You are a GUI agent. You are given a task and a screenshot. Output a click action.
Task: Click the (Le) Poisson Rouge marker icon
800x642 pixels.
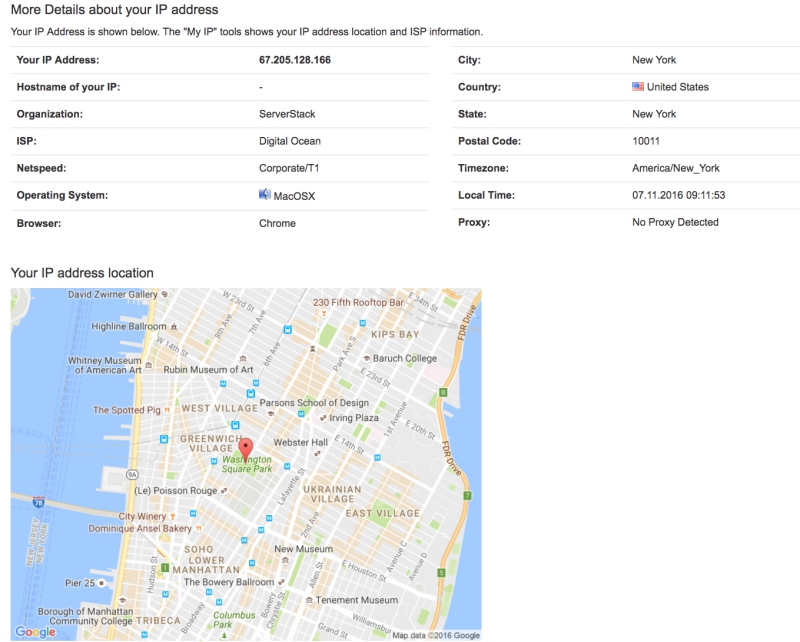click(x=223, y=490)
